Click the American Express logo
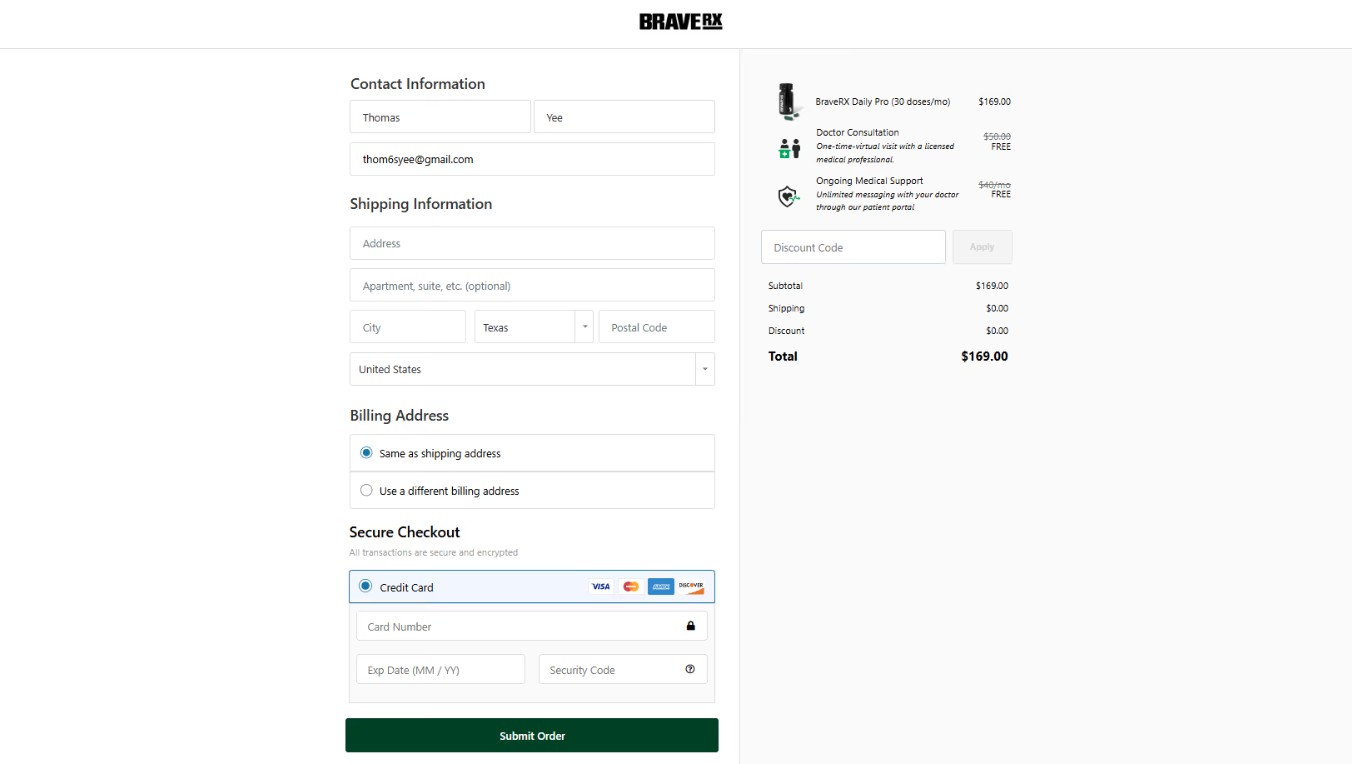This screenshot has width=1352, height=764. pyautogui.click(x=660, y=587)
